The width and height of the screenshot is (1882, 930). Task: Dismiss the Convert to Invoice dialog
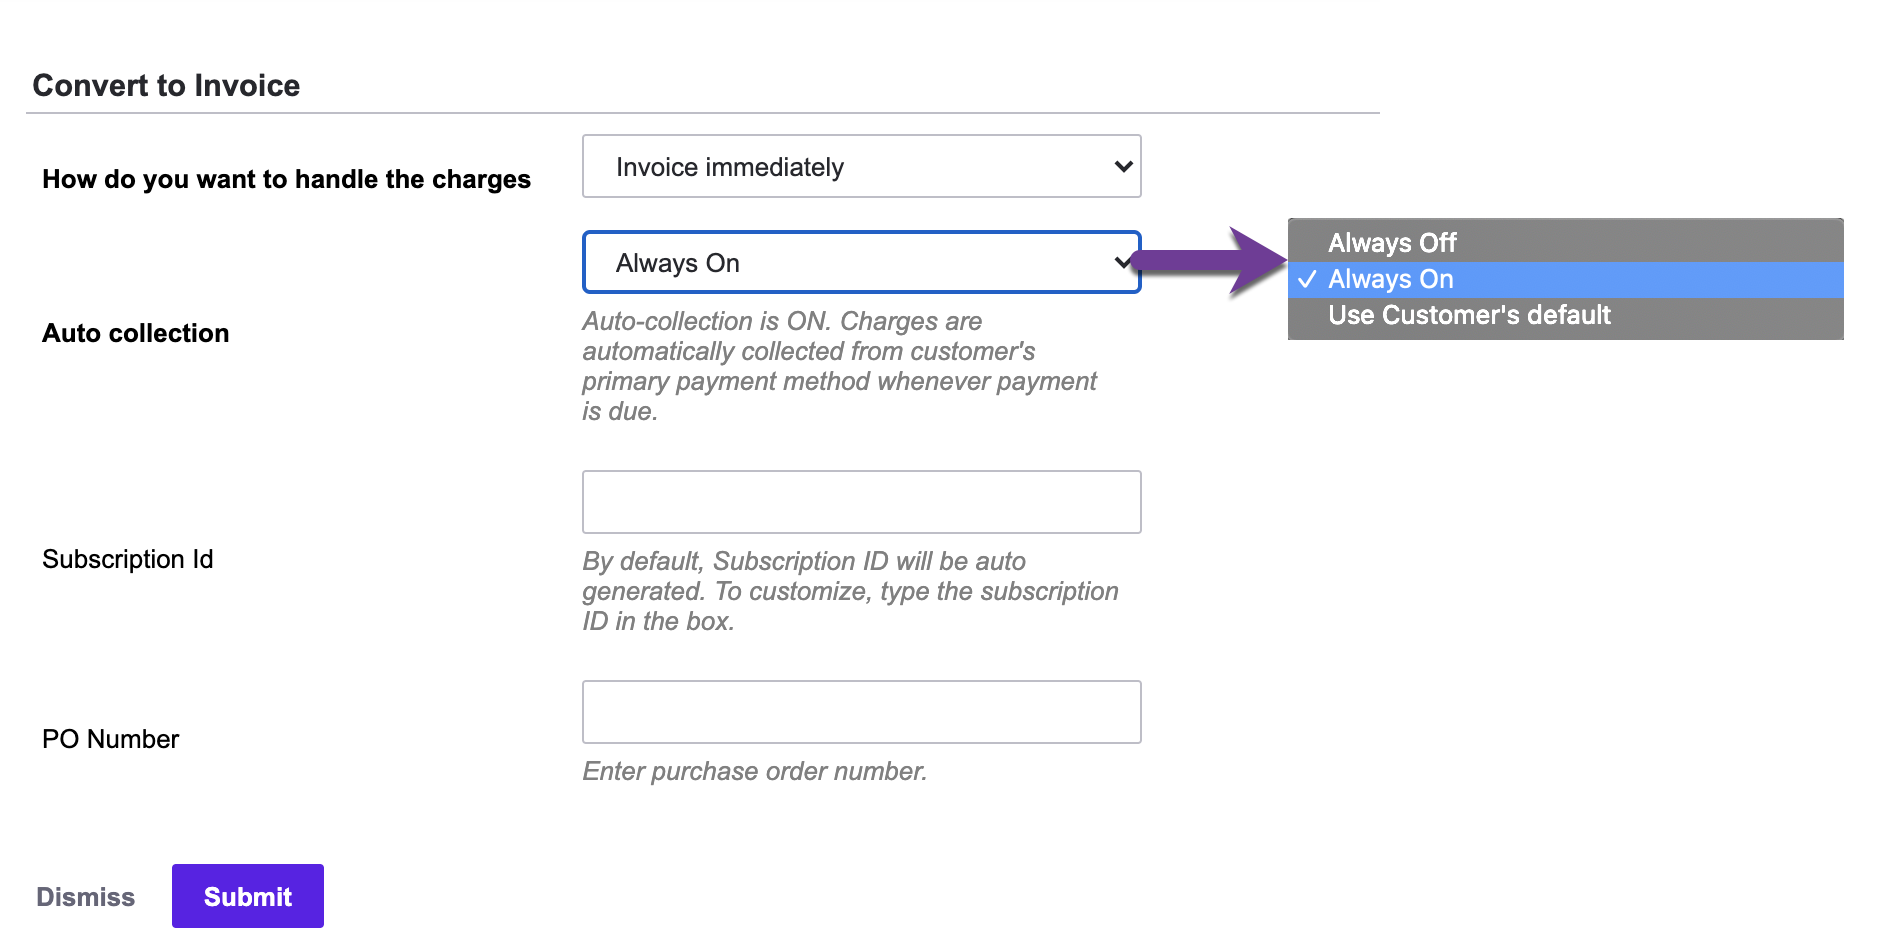pos(86,897)
